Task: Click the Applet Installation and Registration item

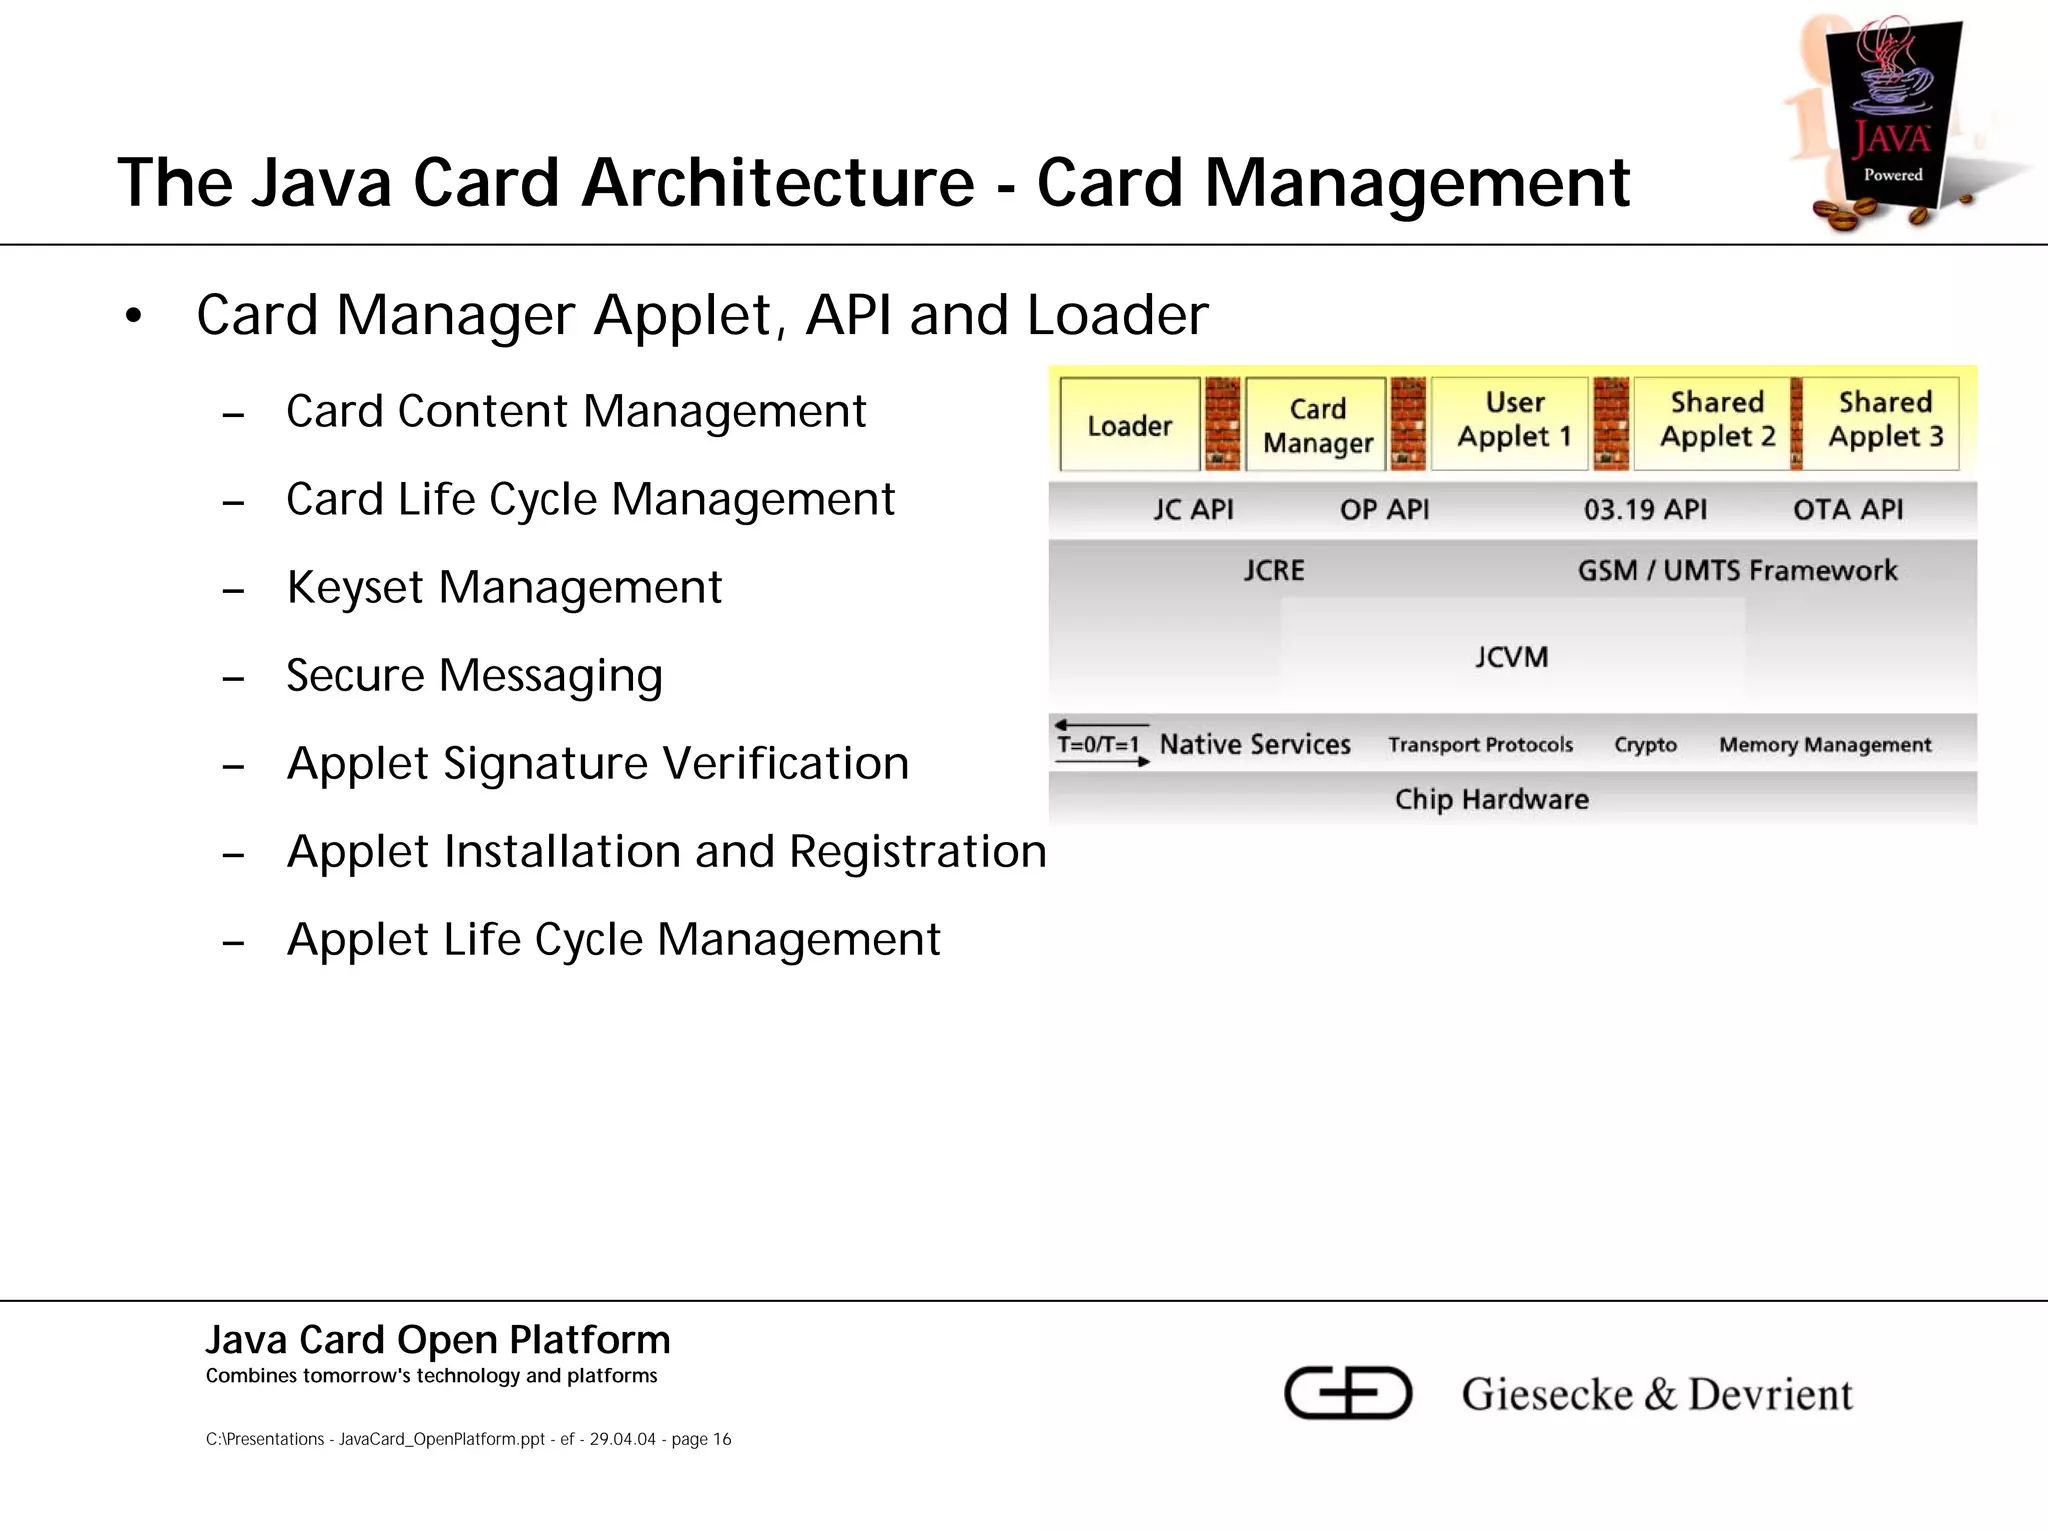Action: [666, 852]
